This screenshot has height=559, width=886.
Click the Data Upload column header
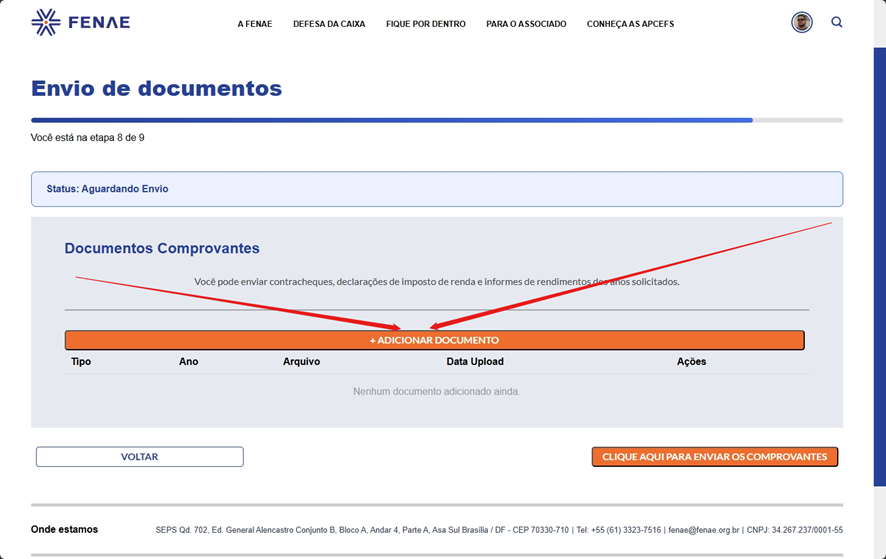[x=475, y=362]
